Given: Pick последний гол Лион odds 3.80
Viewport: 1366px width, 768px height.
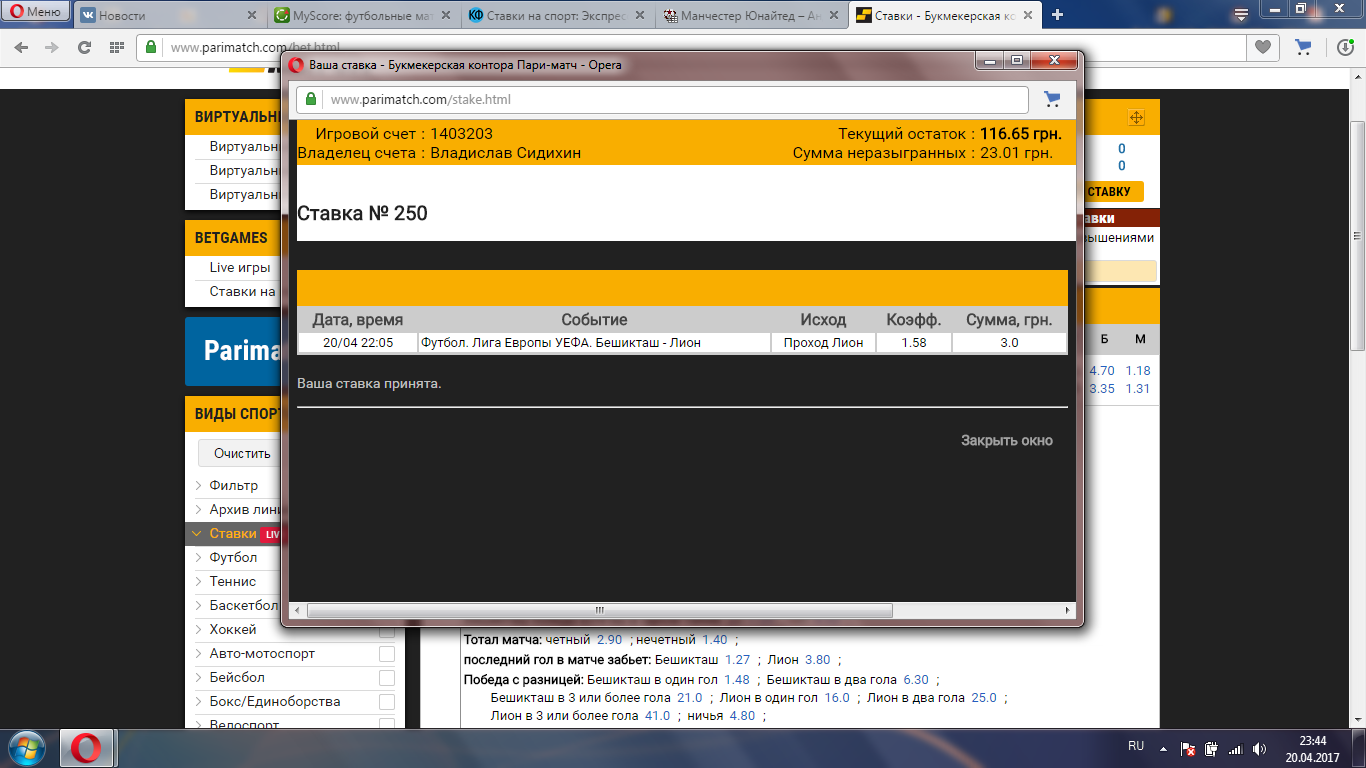Looking at the screenshot, I should pos(817,660).
